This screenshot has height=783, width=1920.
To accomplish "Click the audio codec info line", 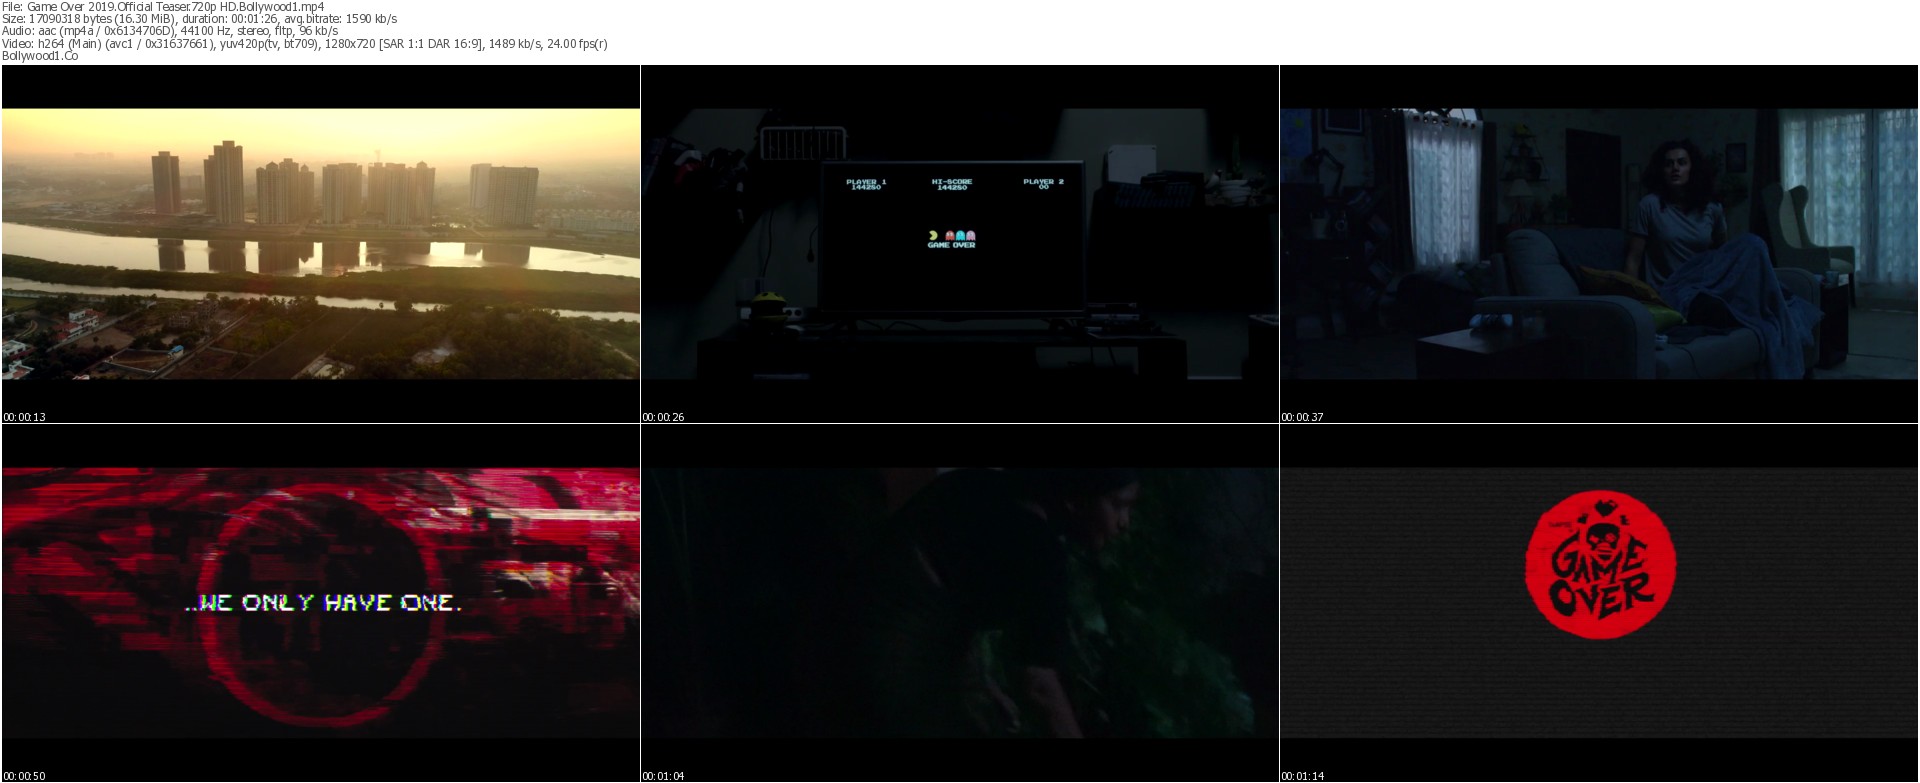I will click(x=170, y=31).
